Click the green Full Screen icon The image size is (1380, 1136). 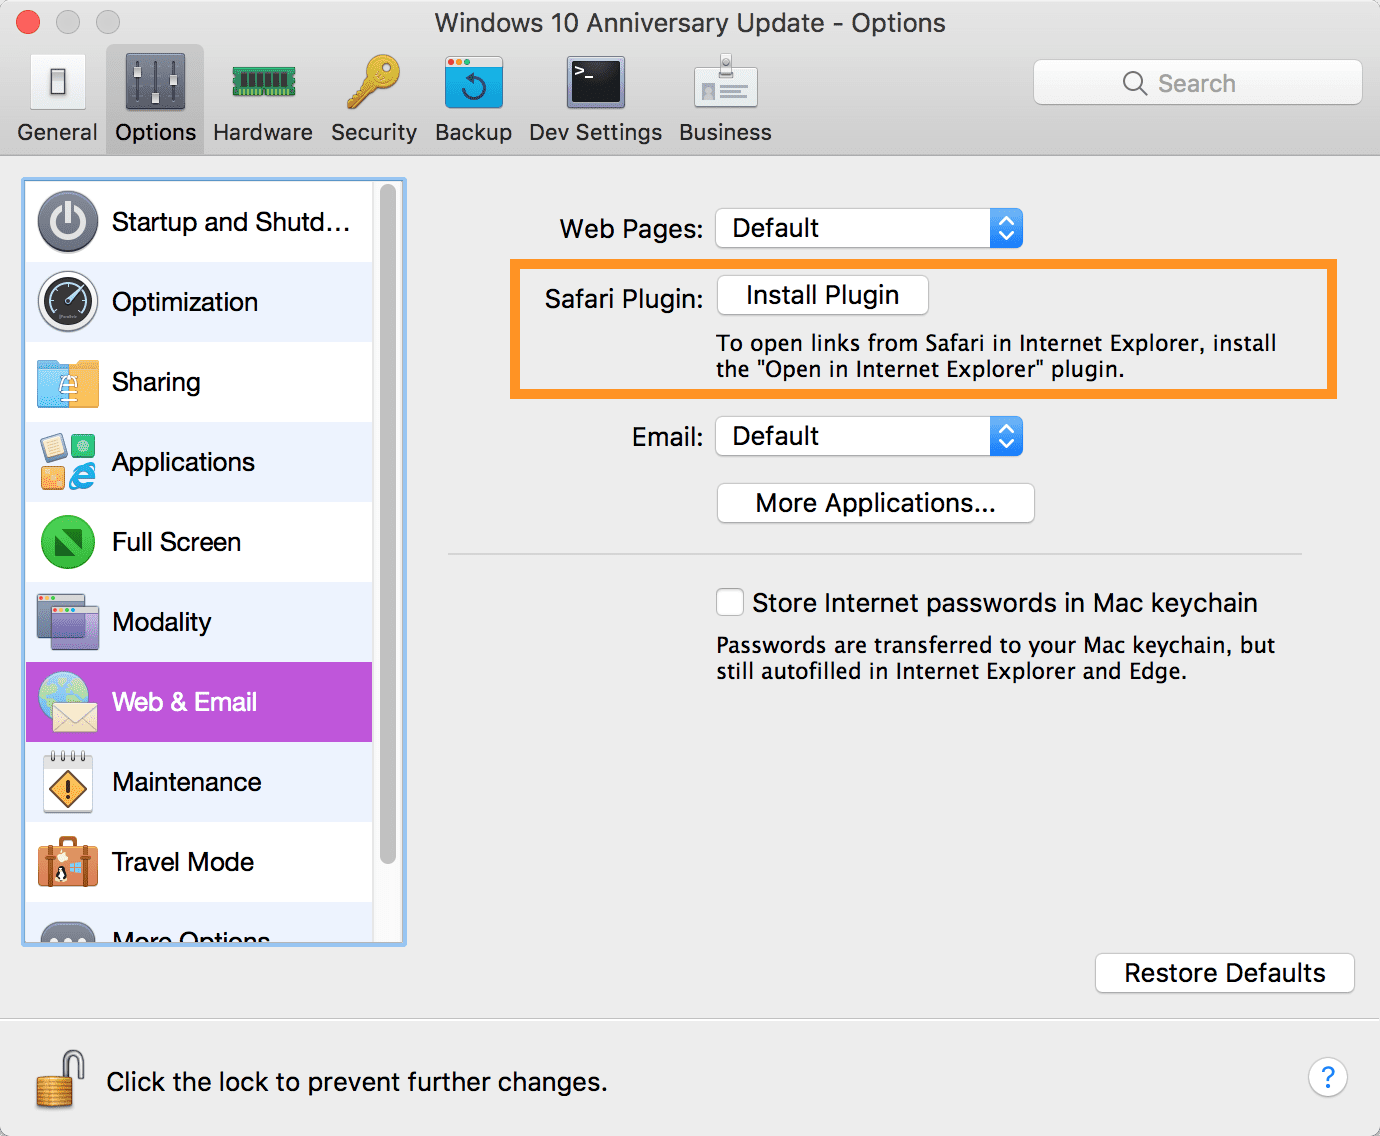pos(68,542)
